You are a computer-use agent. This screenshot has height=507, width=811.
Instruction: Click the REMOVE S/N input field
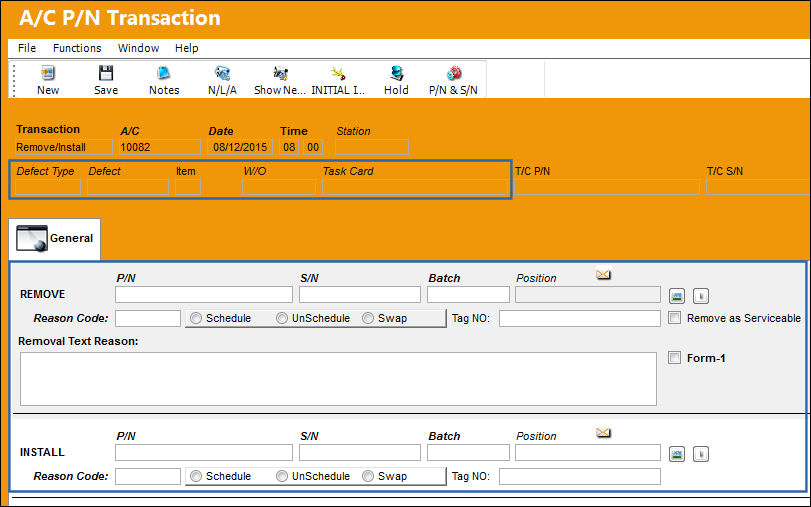pyautogui.click(x=359, y=294)
